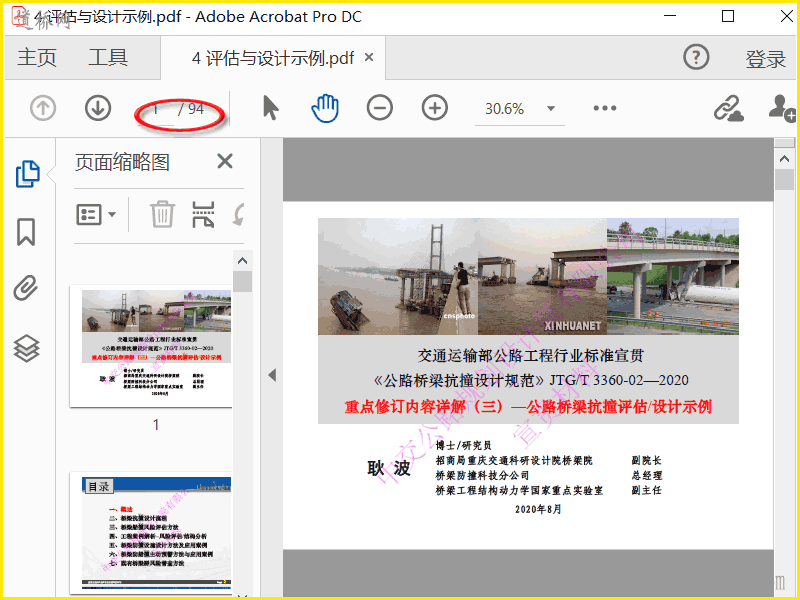Click the current page number field
The width and height of the screenshot is (800, 600).
point(157,109)
